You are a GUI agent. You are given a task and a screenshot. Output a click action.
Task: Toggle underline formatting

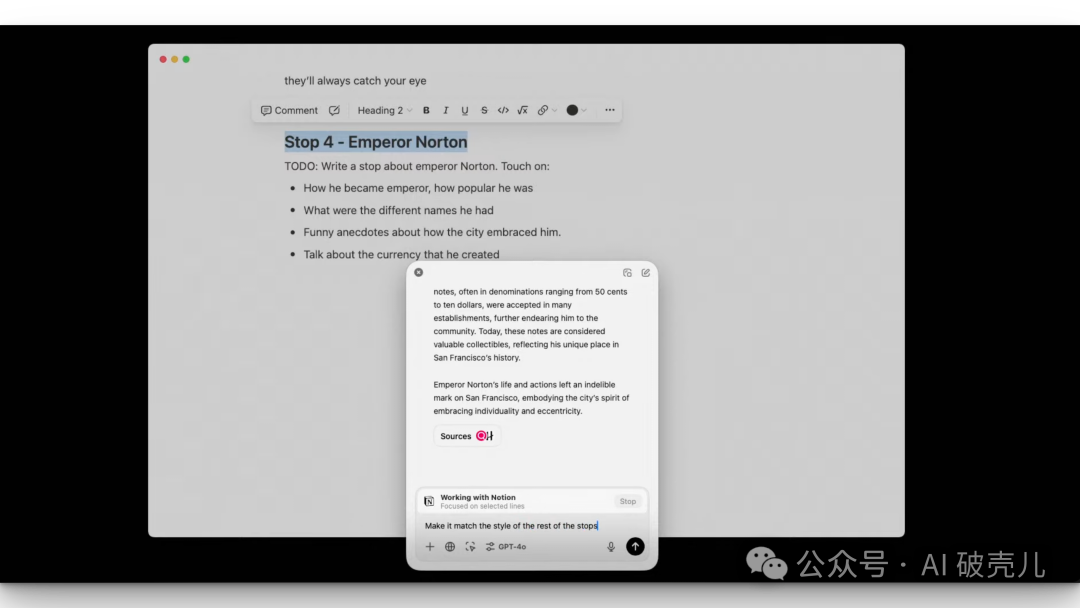(465, 110)
